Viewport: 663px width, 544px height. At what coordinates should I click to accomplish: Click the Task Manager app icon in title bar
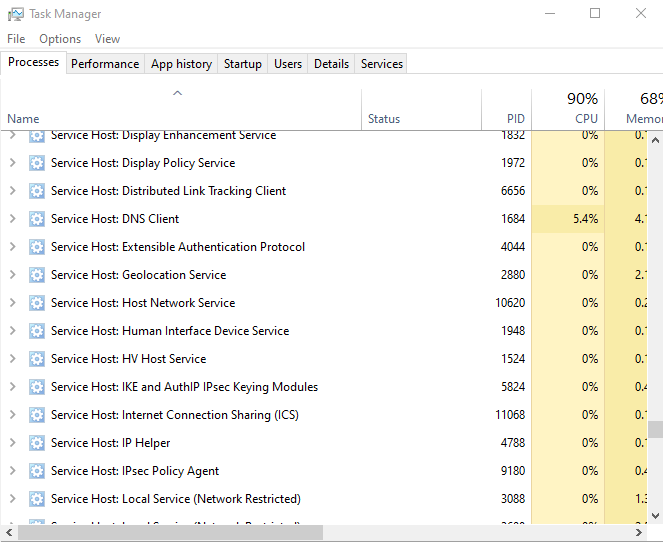15,14
